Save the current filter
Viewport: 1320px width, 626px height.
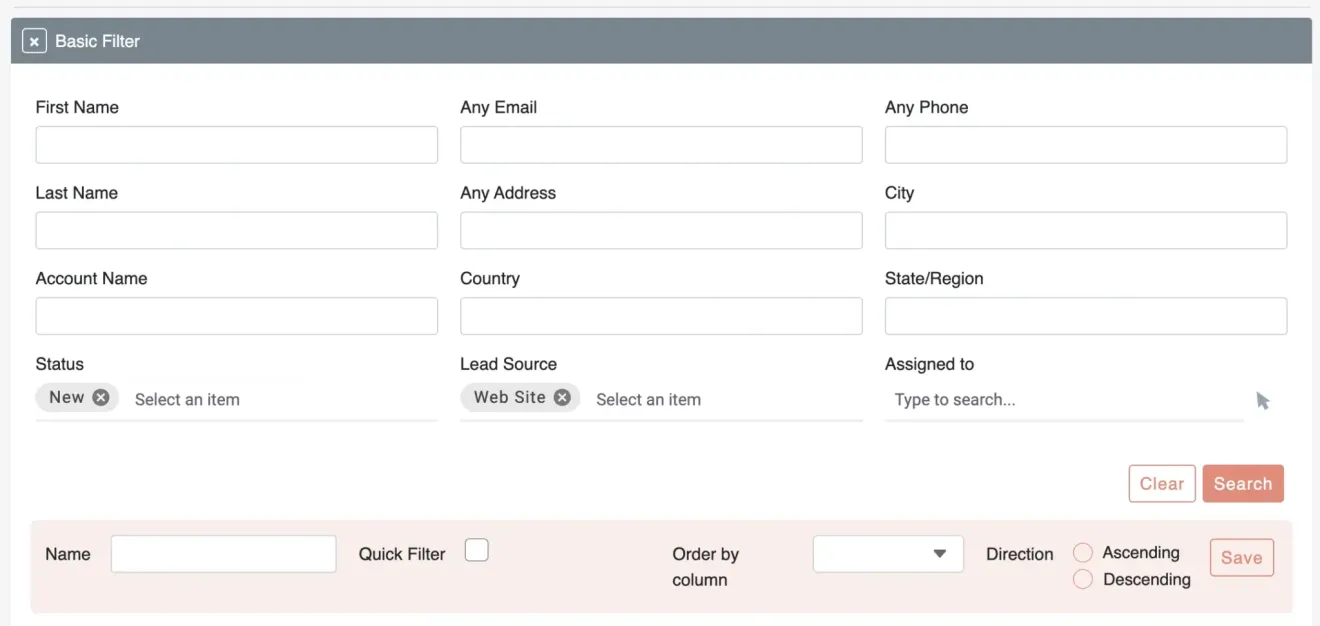coord(1241,557)
